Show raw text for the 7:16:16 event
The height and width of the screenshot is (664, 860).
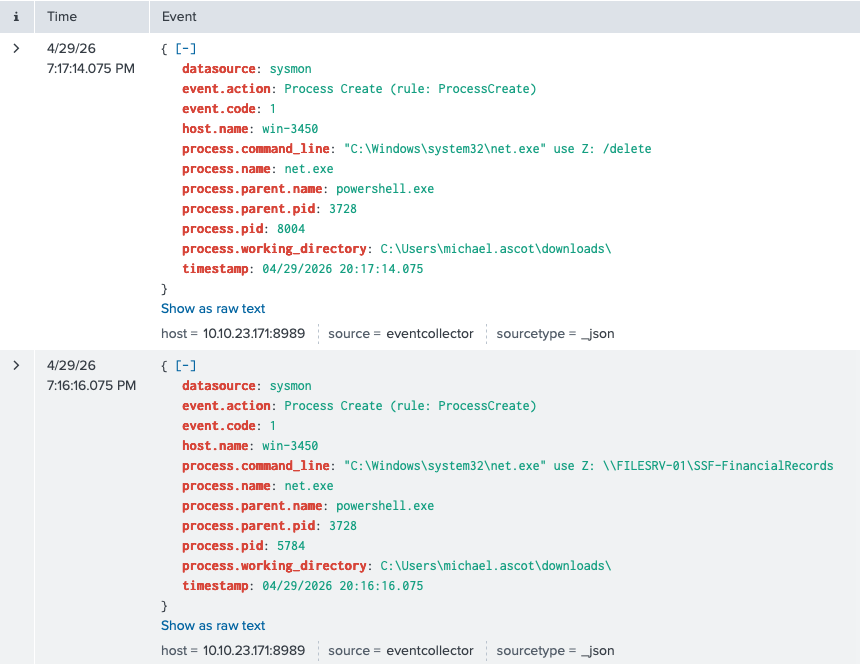click(213, 626)
